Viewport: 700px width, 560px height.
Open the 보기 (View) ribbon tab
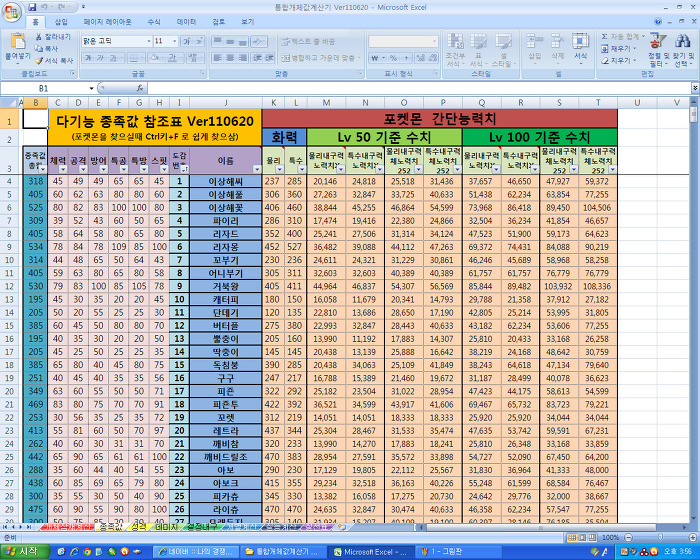(246, 21)
